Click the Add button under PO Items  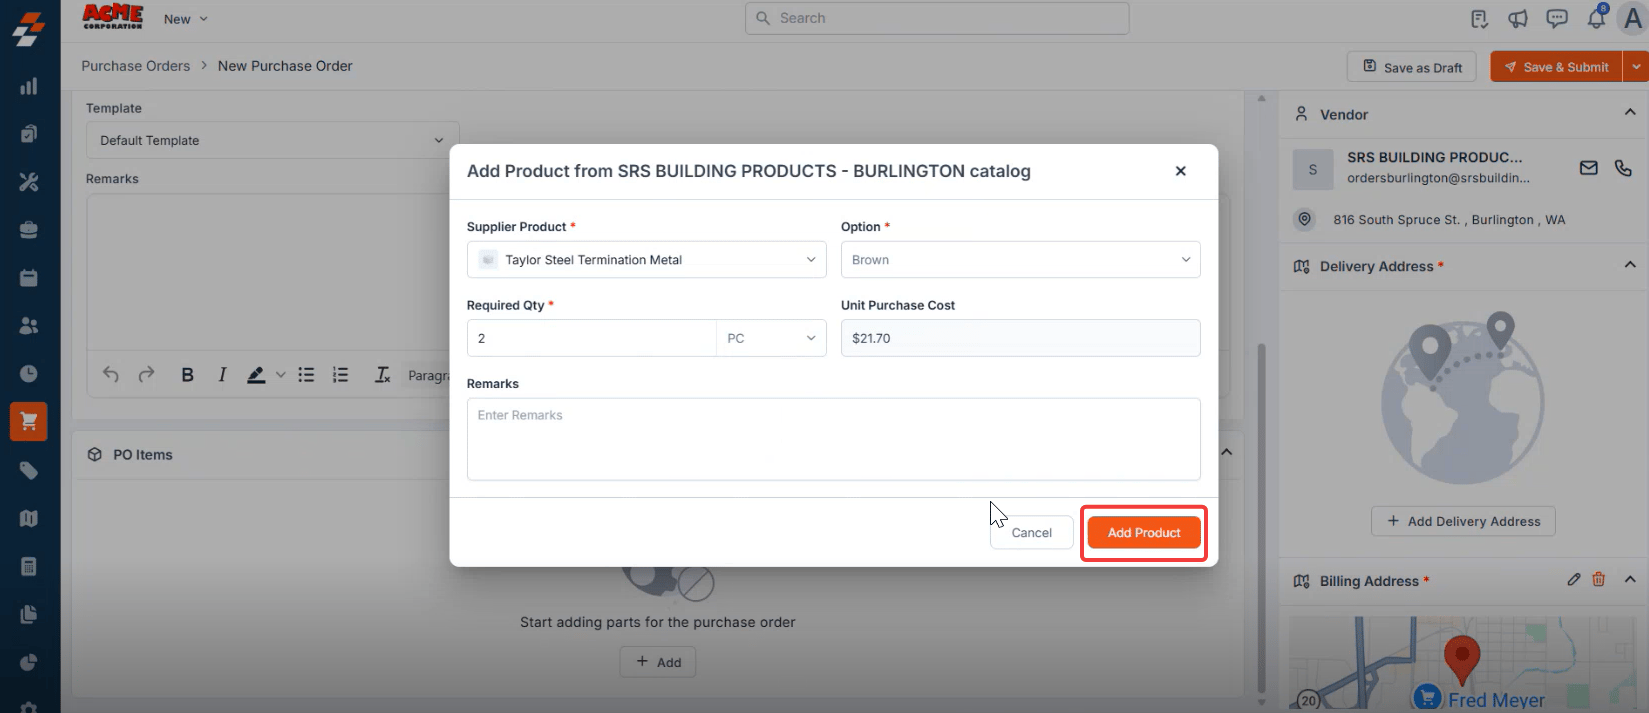tap(658, 662)
